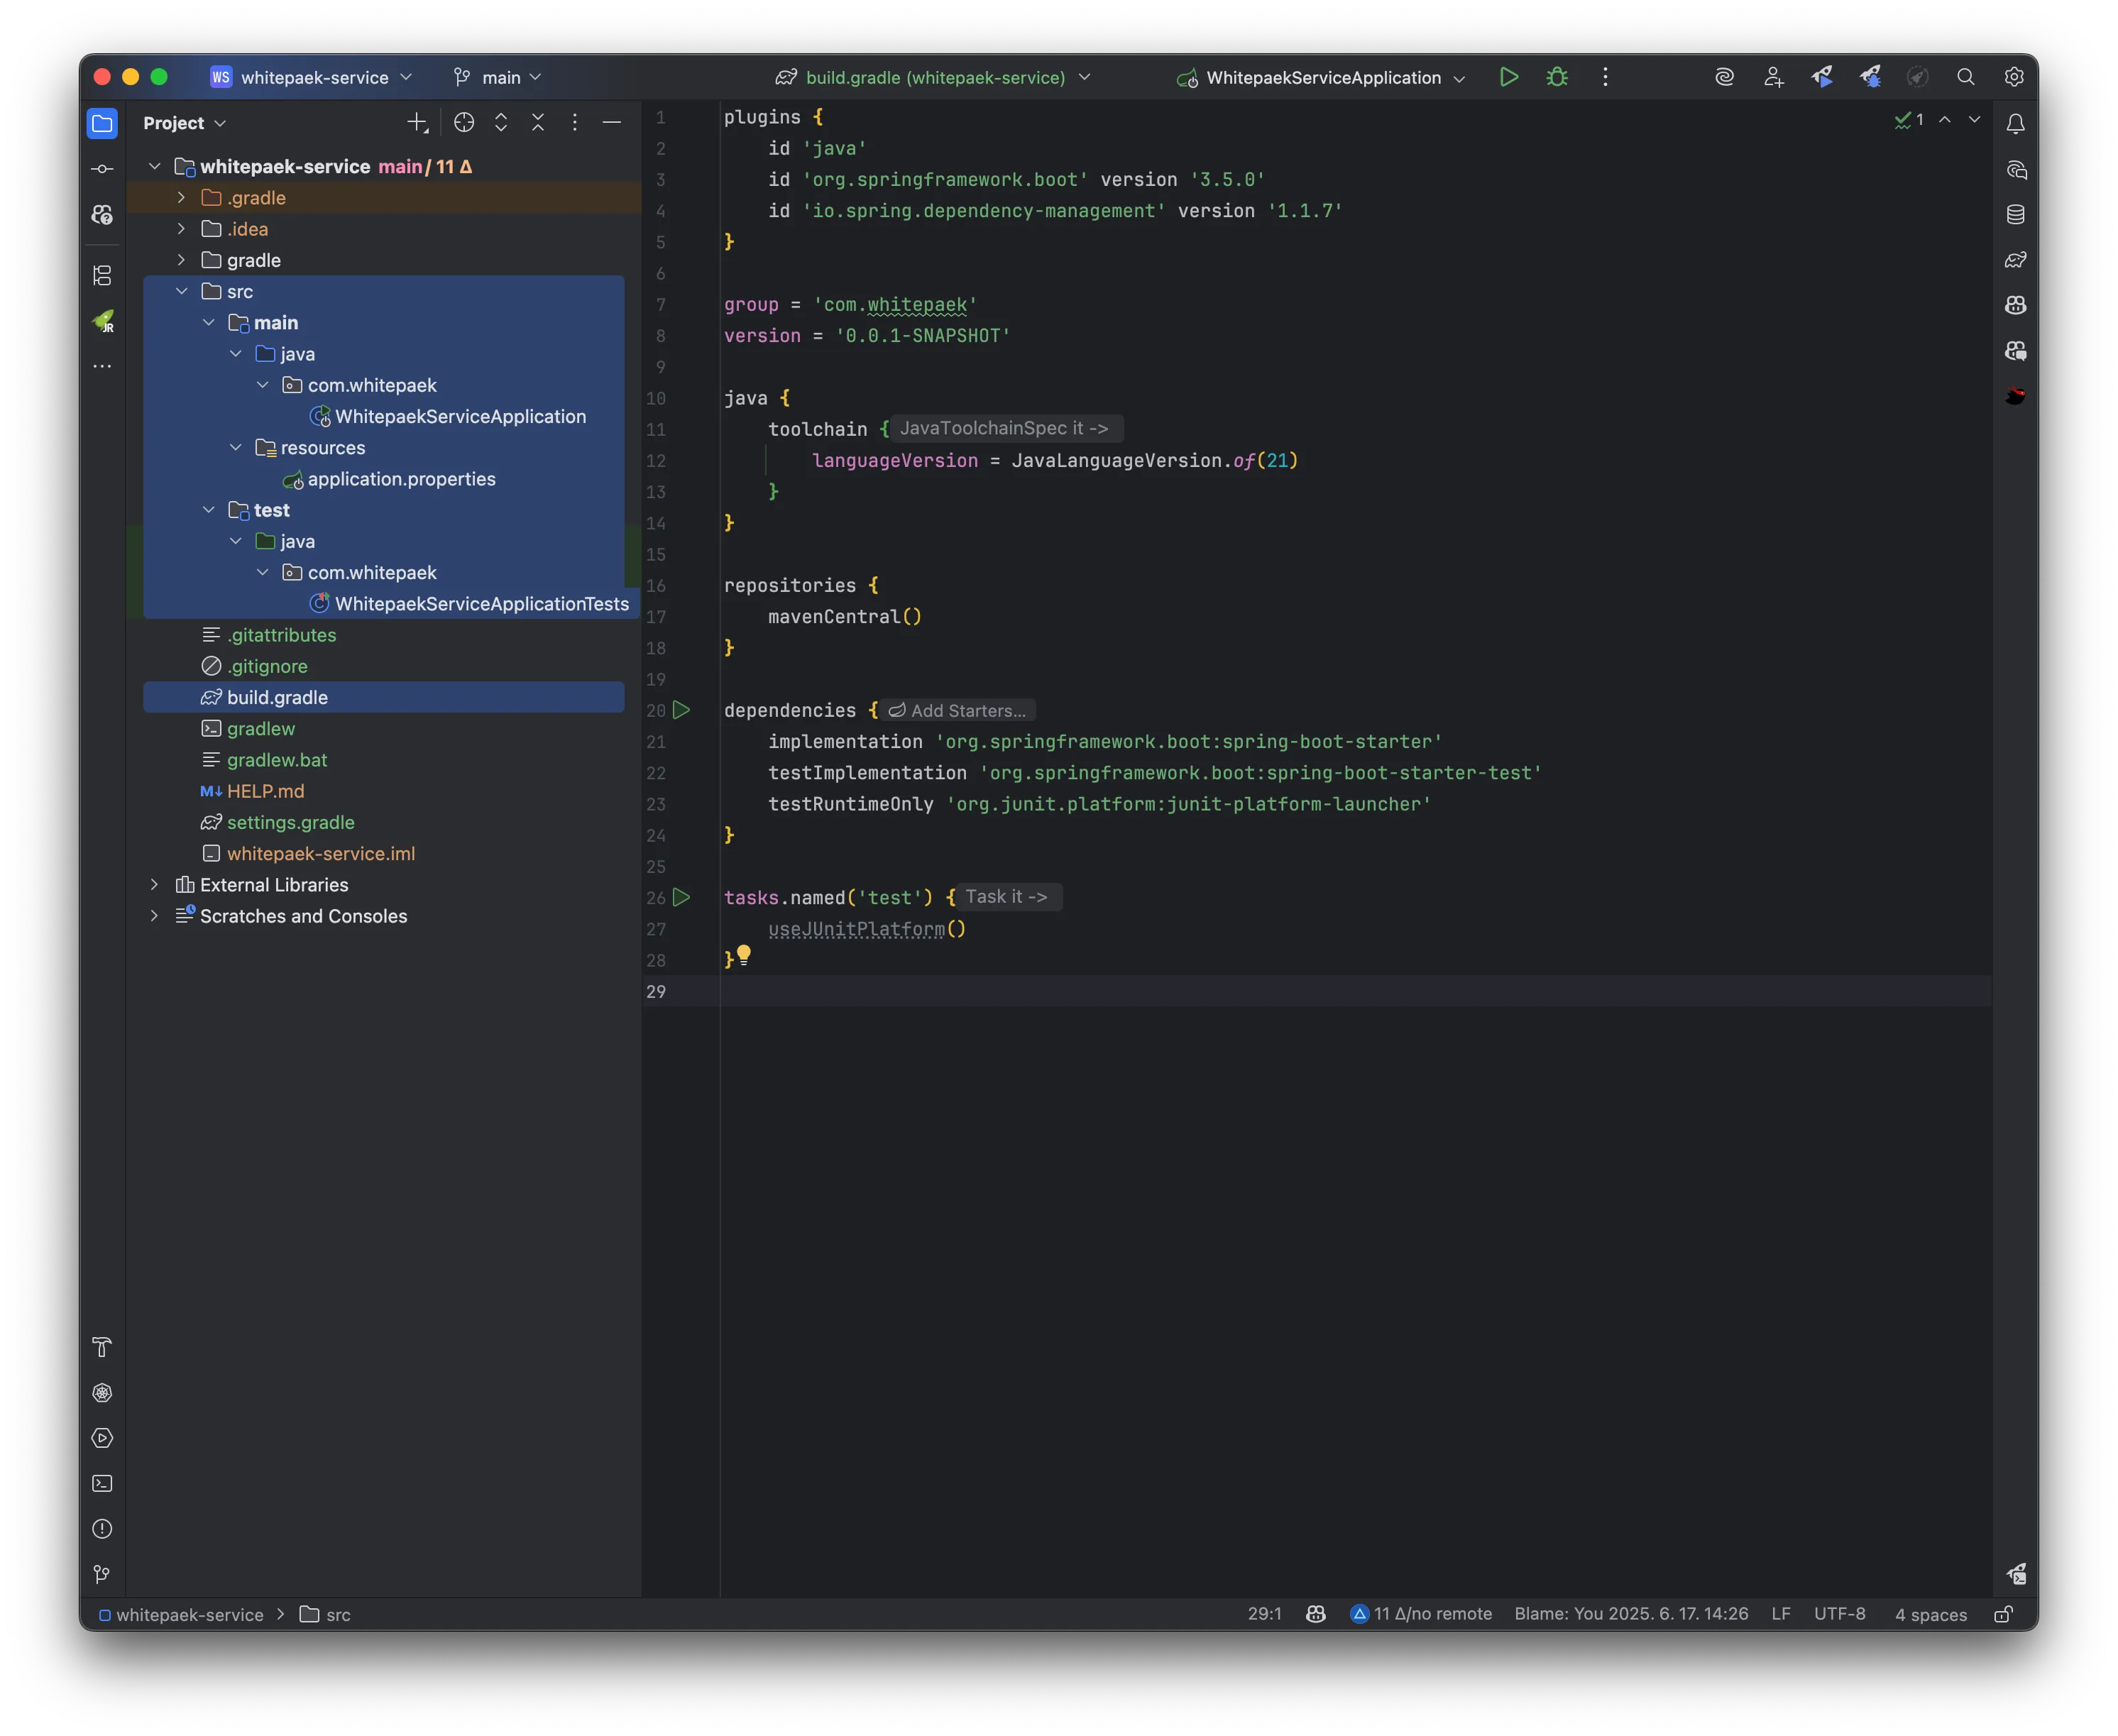Run the dependencies gutter arrow
Image resolution: width=2118 pixels, height=1736 pixels.
click(681, 710)
